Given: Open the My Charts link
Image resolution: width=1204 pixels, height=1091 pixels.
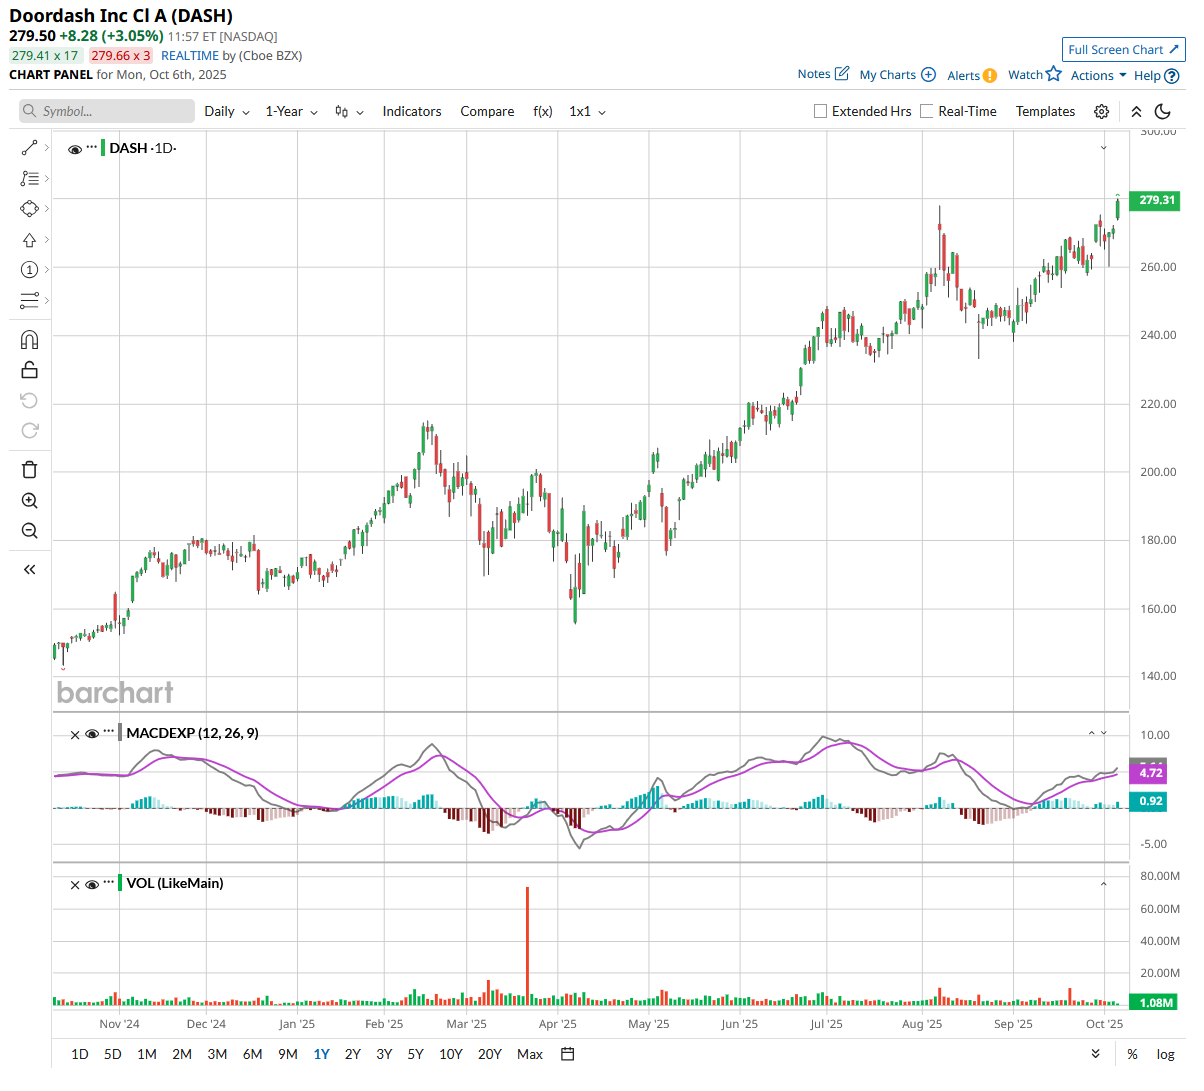Looking at the screenshot, I should (887, 75).
